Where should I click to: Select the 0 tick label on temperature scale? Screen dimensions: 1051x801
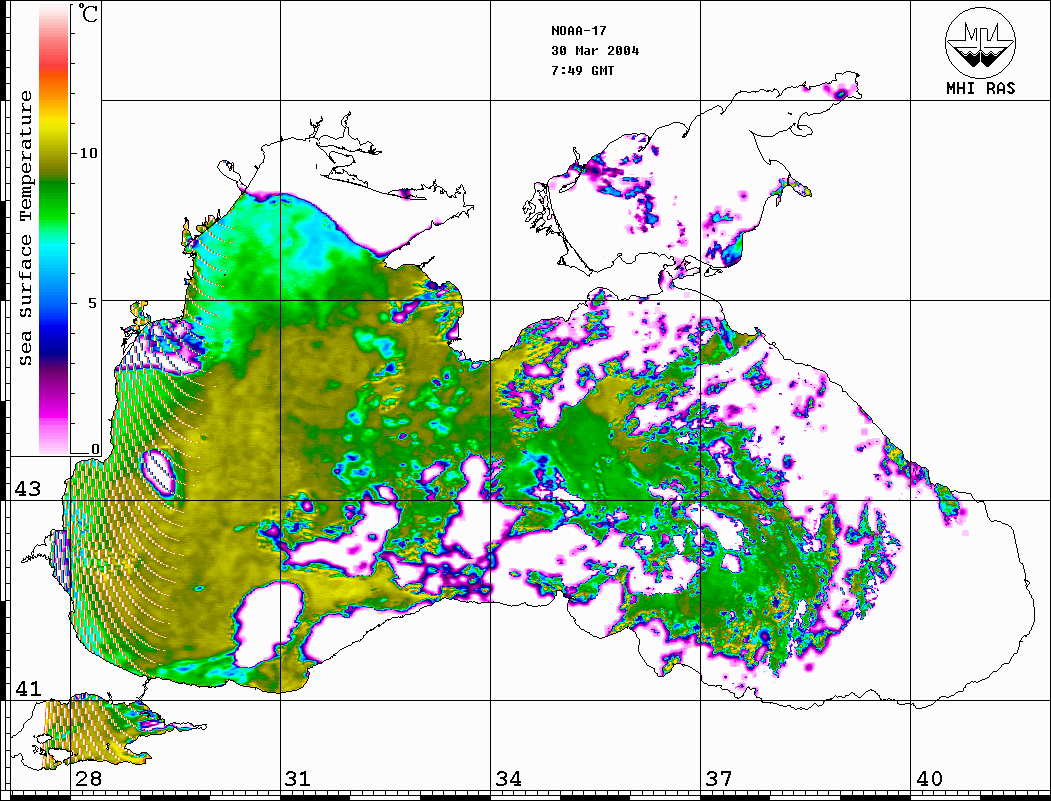pyautogui.click(x=95, y=450)
